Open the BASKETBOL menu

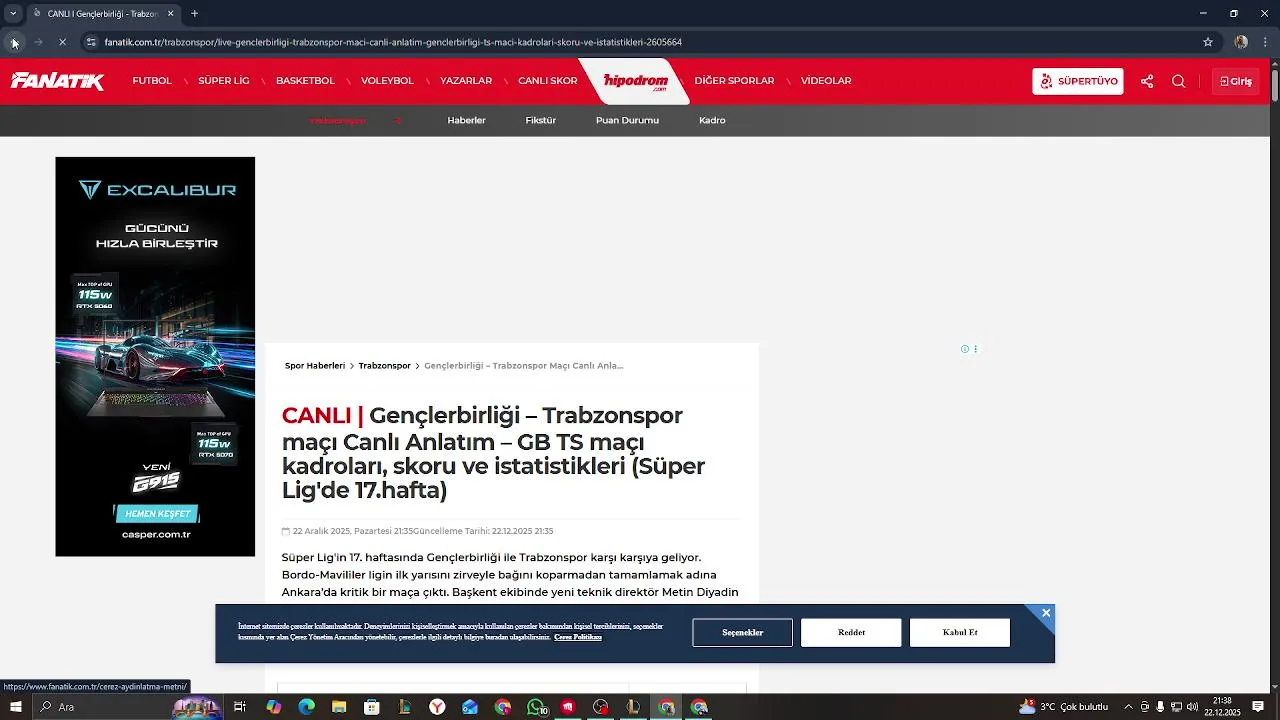(305, 81)
